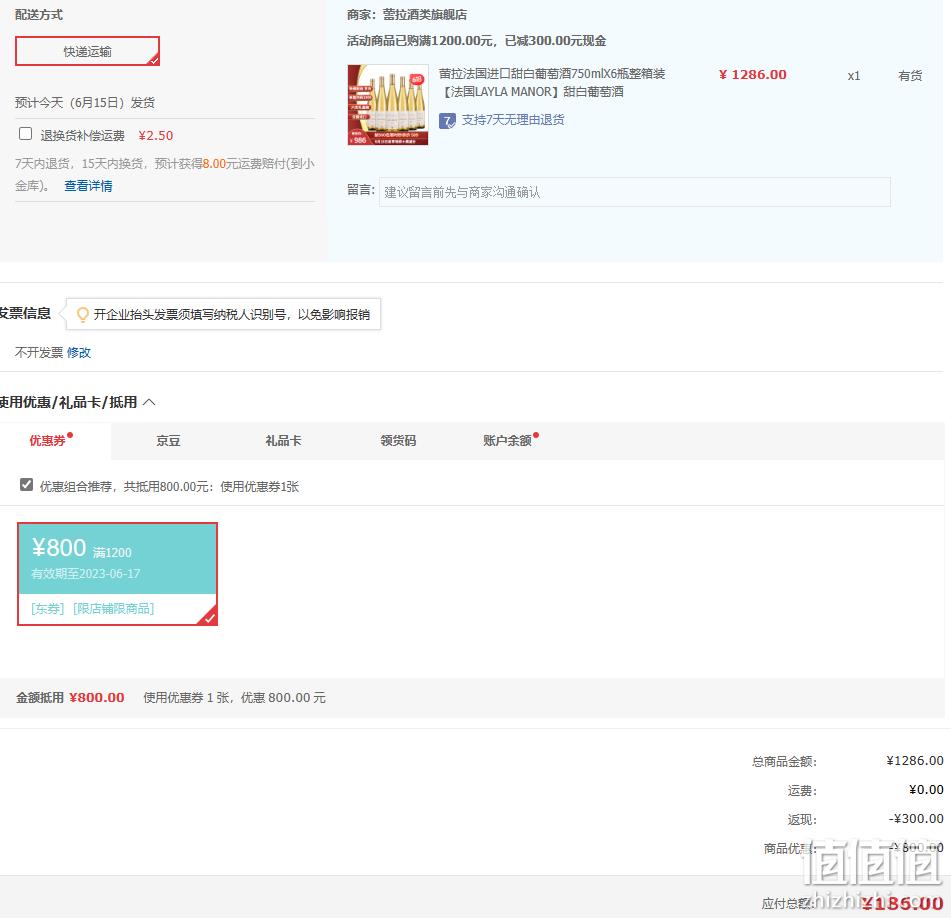Open the 查看详情 link
This screenshot has width=951, height=918.
[x=89, y=186]
